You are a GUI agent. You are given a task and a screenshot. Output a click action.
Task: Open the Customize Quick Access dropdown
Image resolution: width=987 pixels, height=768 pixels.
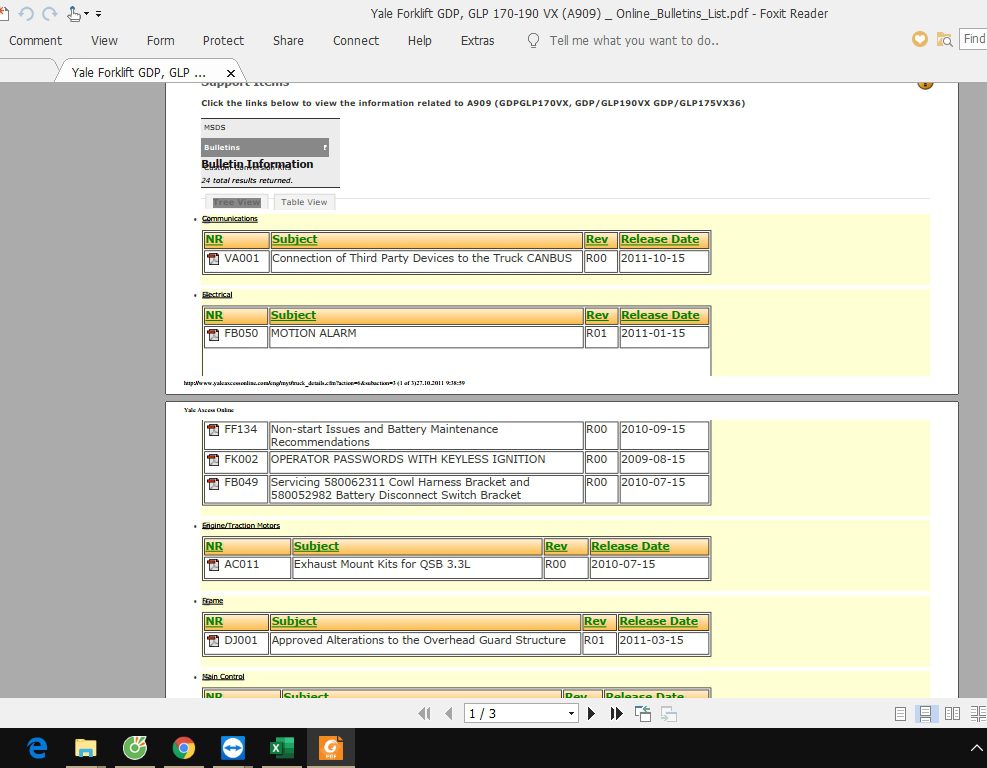[x=98, y=13]
